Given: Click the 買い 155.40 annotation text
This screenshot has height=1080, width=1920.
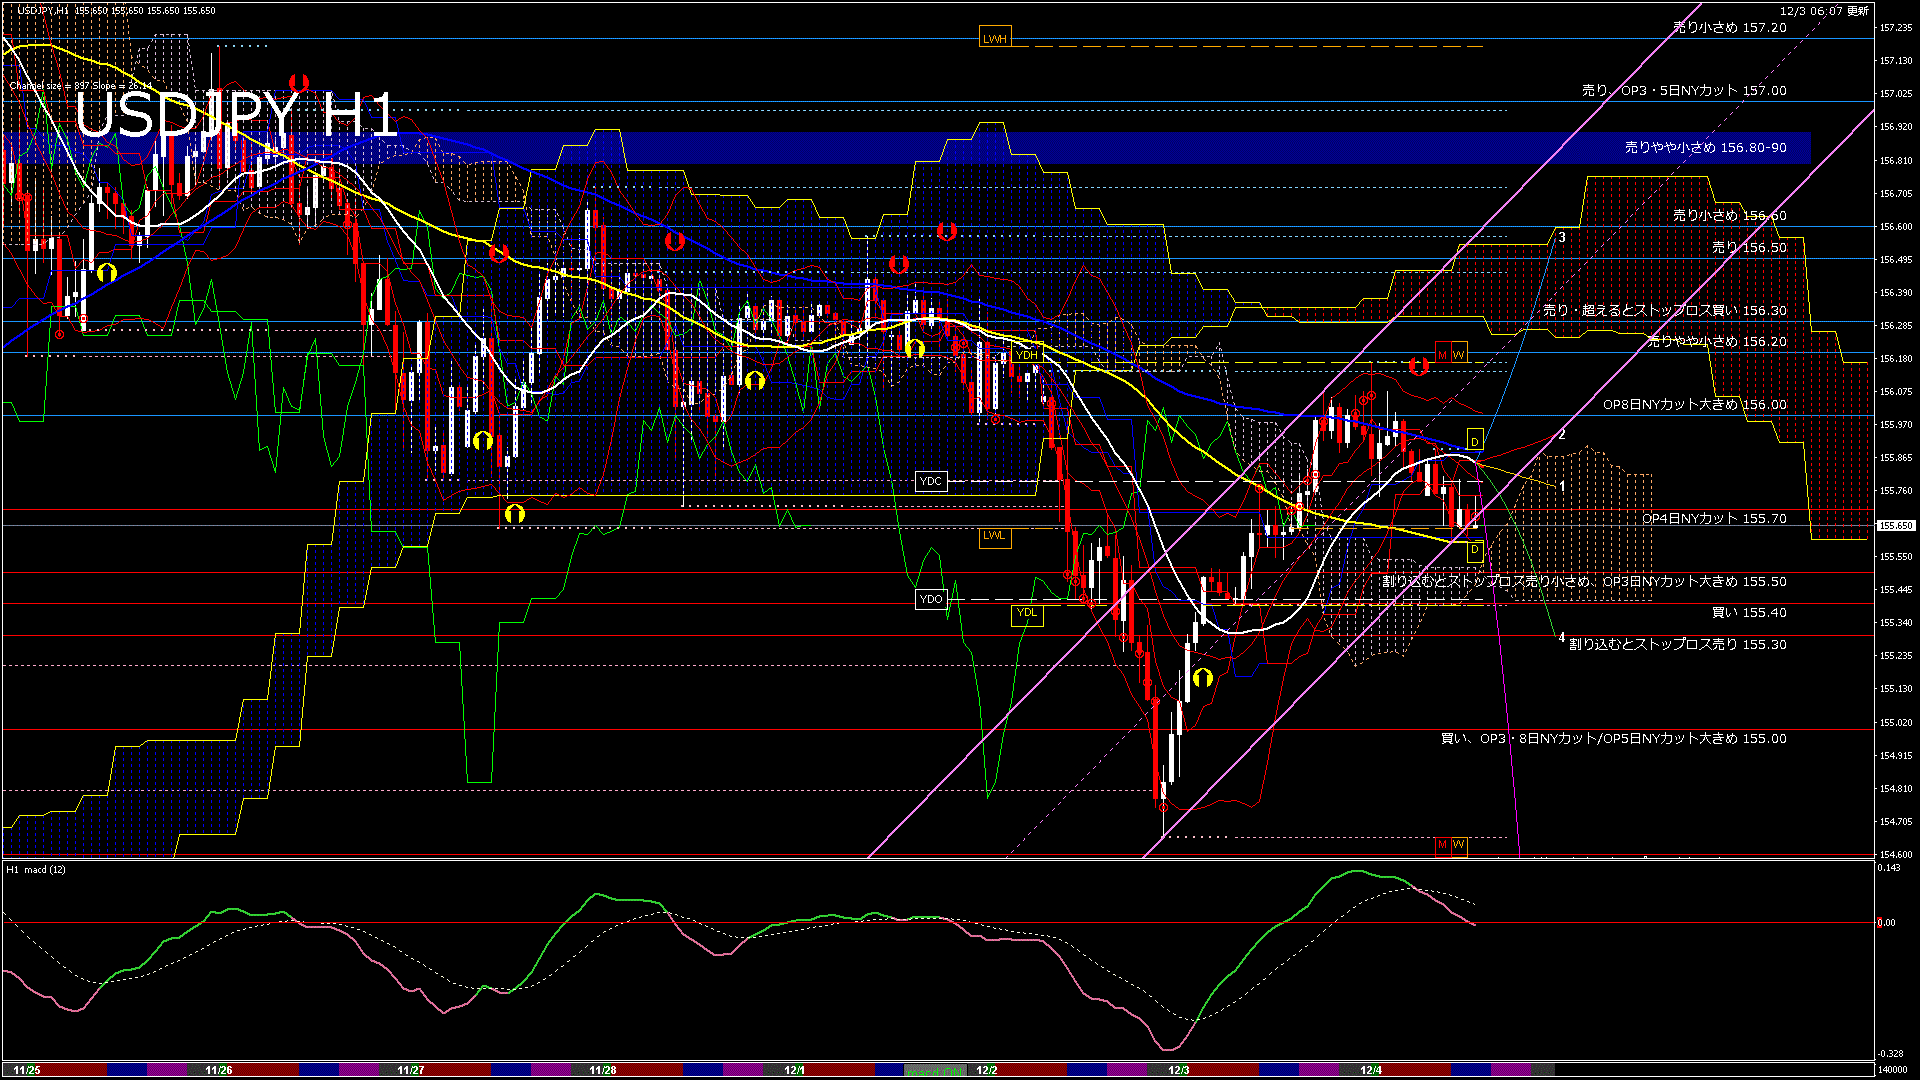Looking at the screenshot, I should 1750,612.
